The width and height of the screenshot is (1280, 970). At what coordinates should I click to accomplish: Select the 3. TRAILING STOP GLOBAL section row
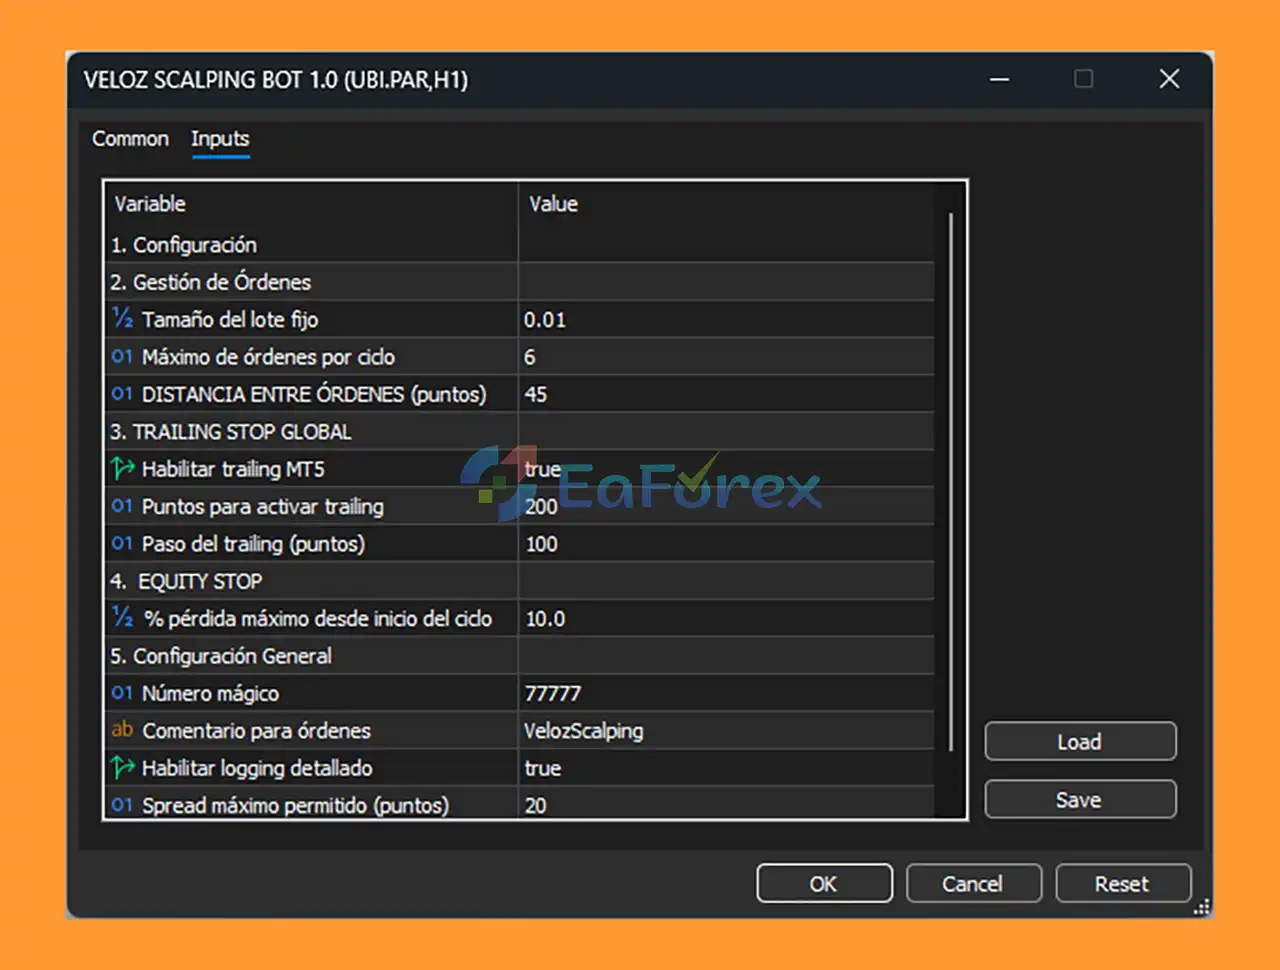pyautogui.click(x=231, y=432)
